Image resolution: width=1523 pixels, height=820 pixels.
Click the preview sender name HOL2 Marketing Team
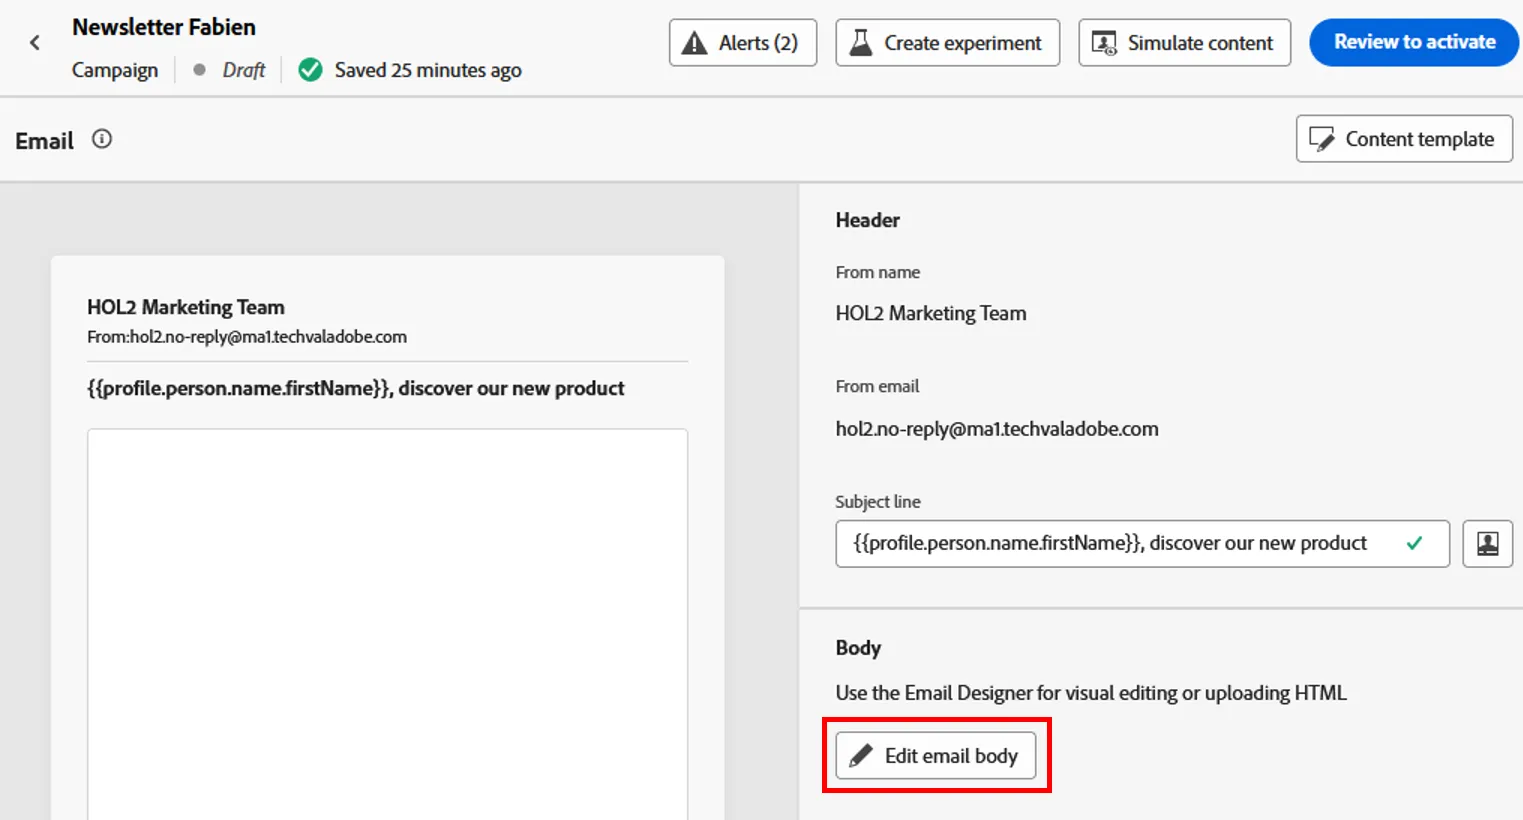(186, 307)
